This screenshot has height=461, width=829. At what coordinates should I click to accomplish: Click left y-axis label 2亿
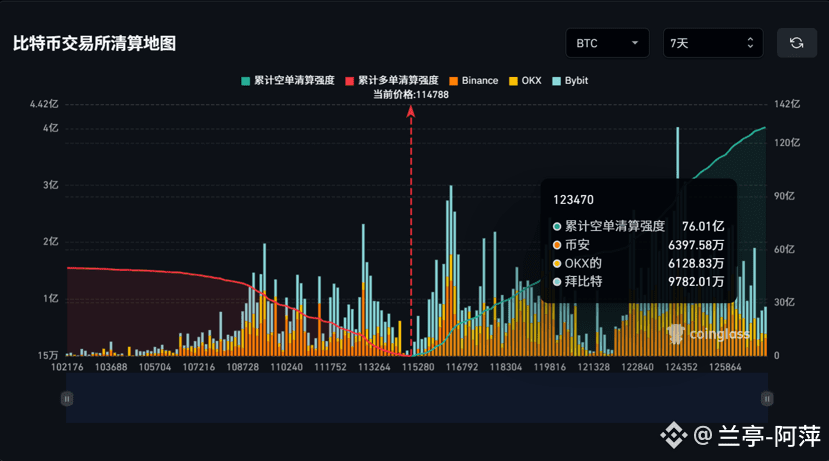51,242
